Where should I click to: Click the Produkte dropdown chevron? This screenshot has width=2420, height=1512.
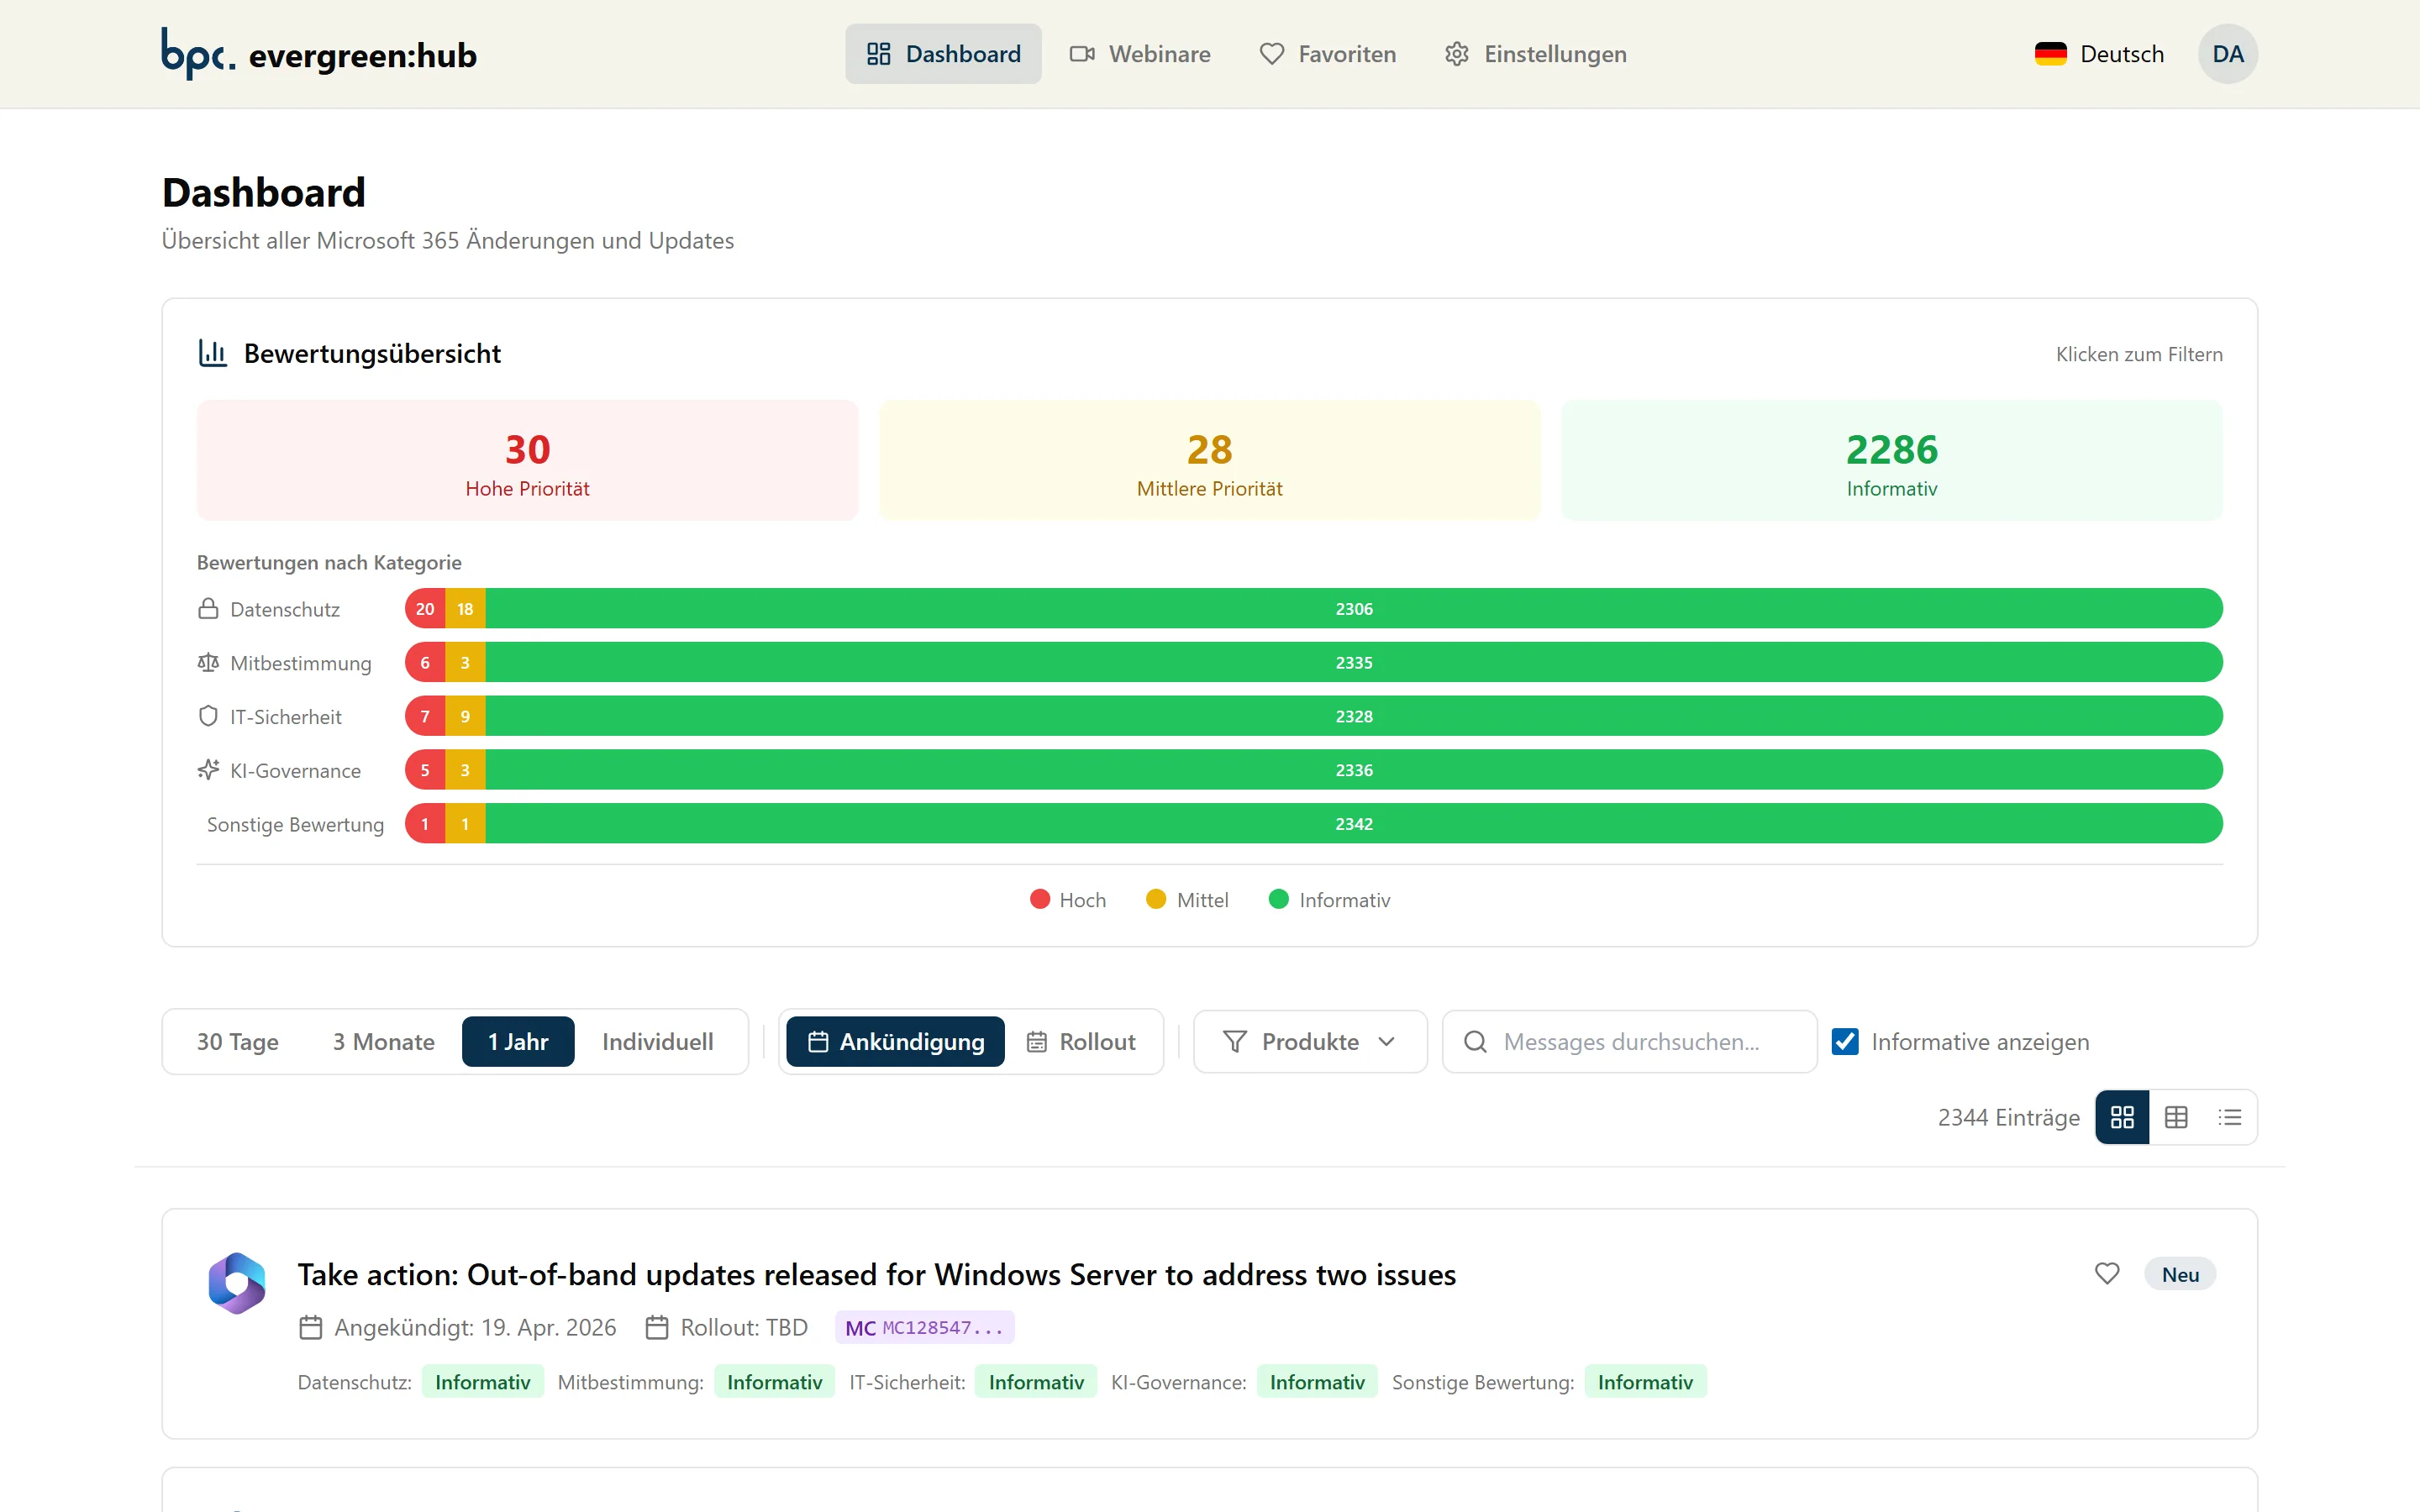tap(1386, 1042)
